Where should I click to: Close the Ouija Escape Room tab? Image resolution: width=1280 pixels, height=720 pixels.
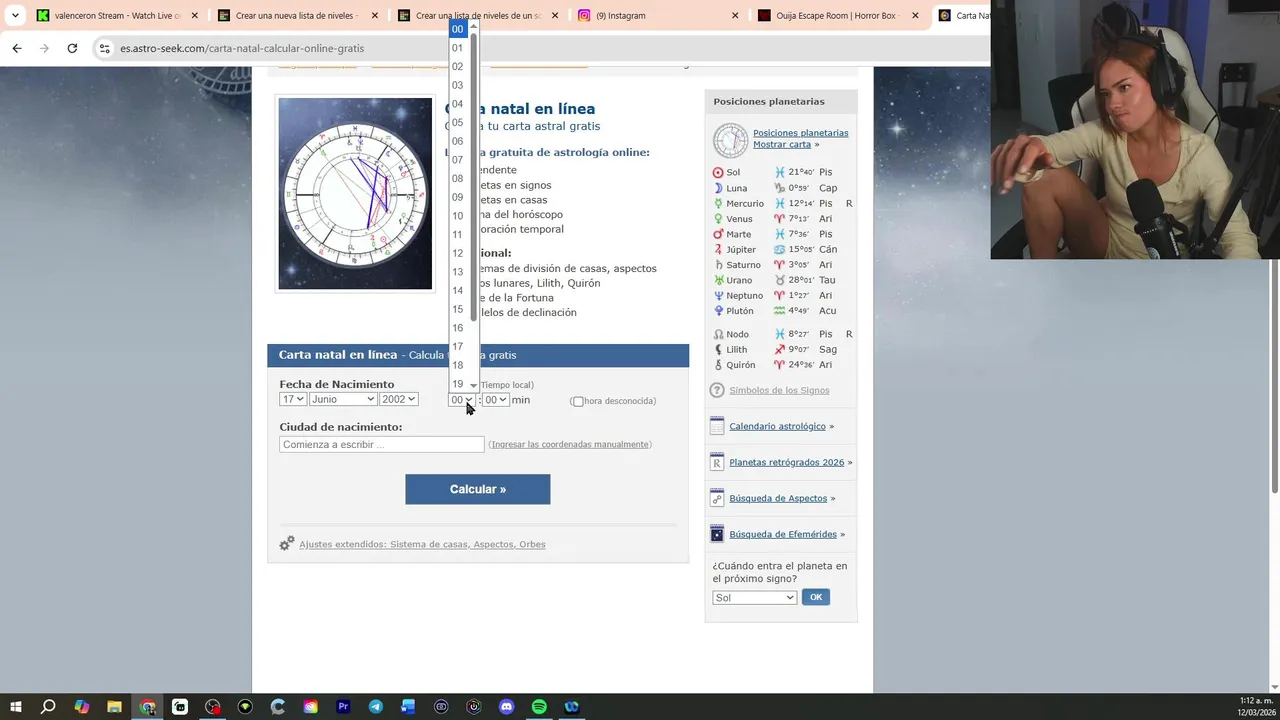[x=915, y=15]
